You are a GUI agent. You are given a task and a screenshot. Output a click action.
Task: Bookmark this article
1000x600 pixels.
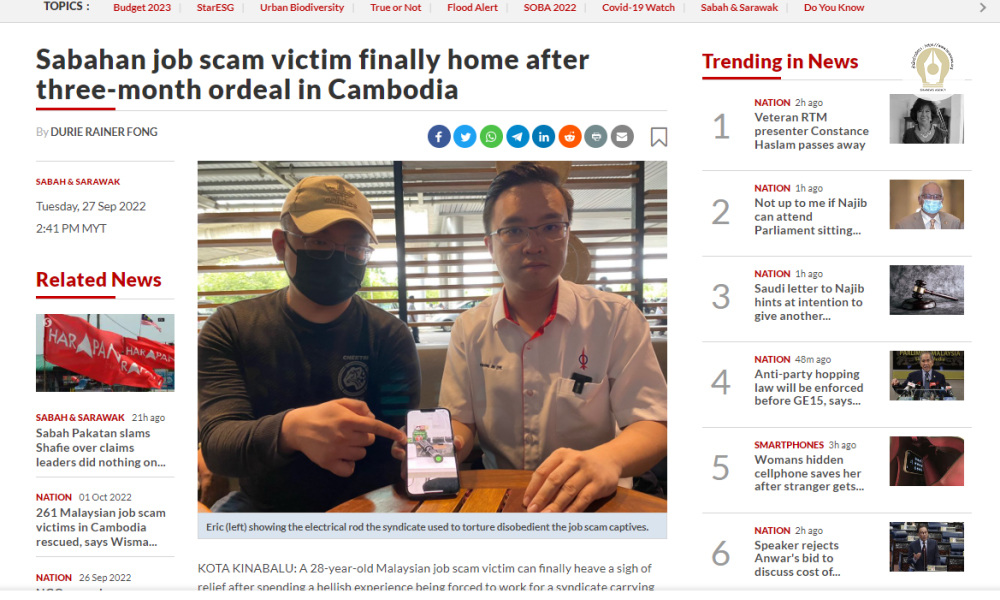coord(659,137)
